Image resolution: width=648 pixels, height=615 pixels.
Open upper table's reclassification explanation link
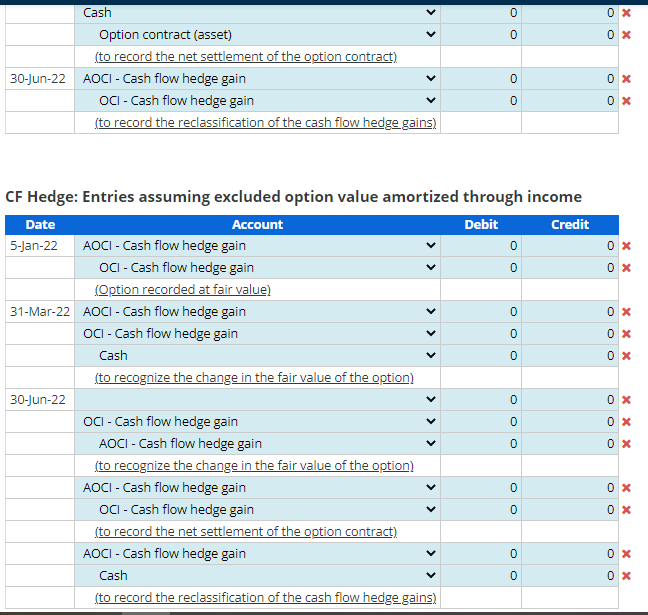click(265, 123)
